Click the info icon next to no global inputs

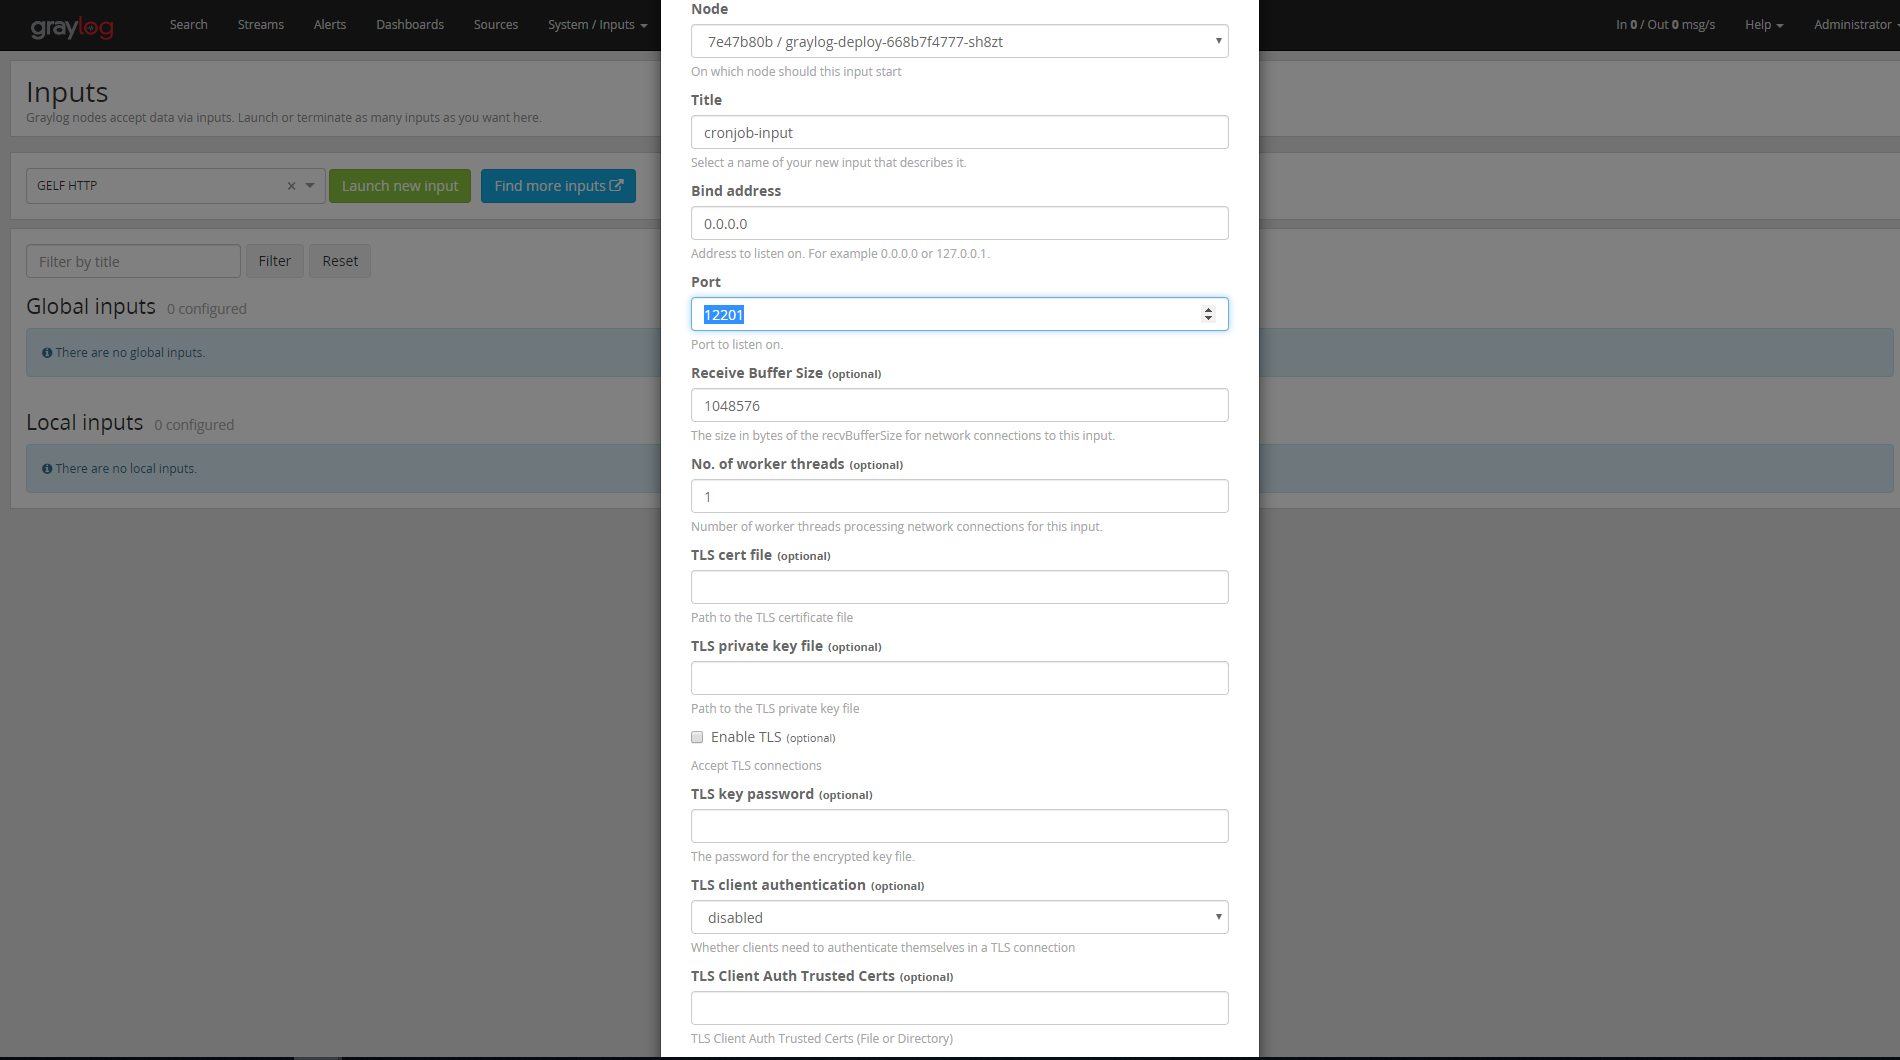(x=47, y=353)
